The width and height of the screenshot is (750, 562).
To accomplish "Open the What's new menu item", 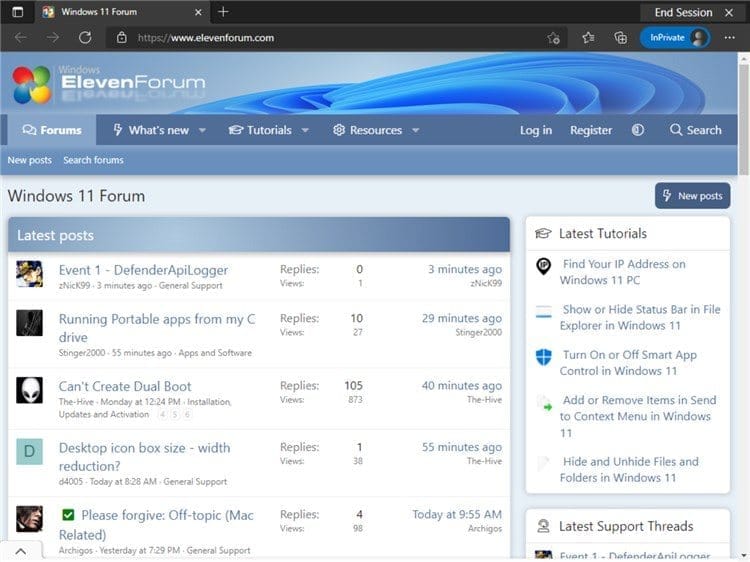I will pos(151,130).
